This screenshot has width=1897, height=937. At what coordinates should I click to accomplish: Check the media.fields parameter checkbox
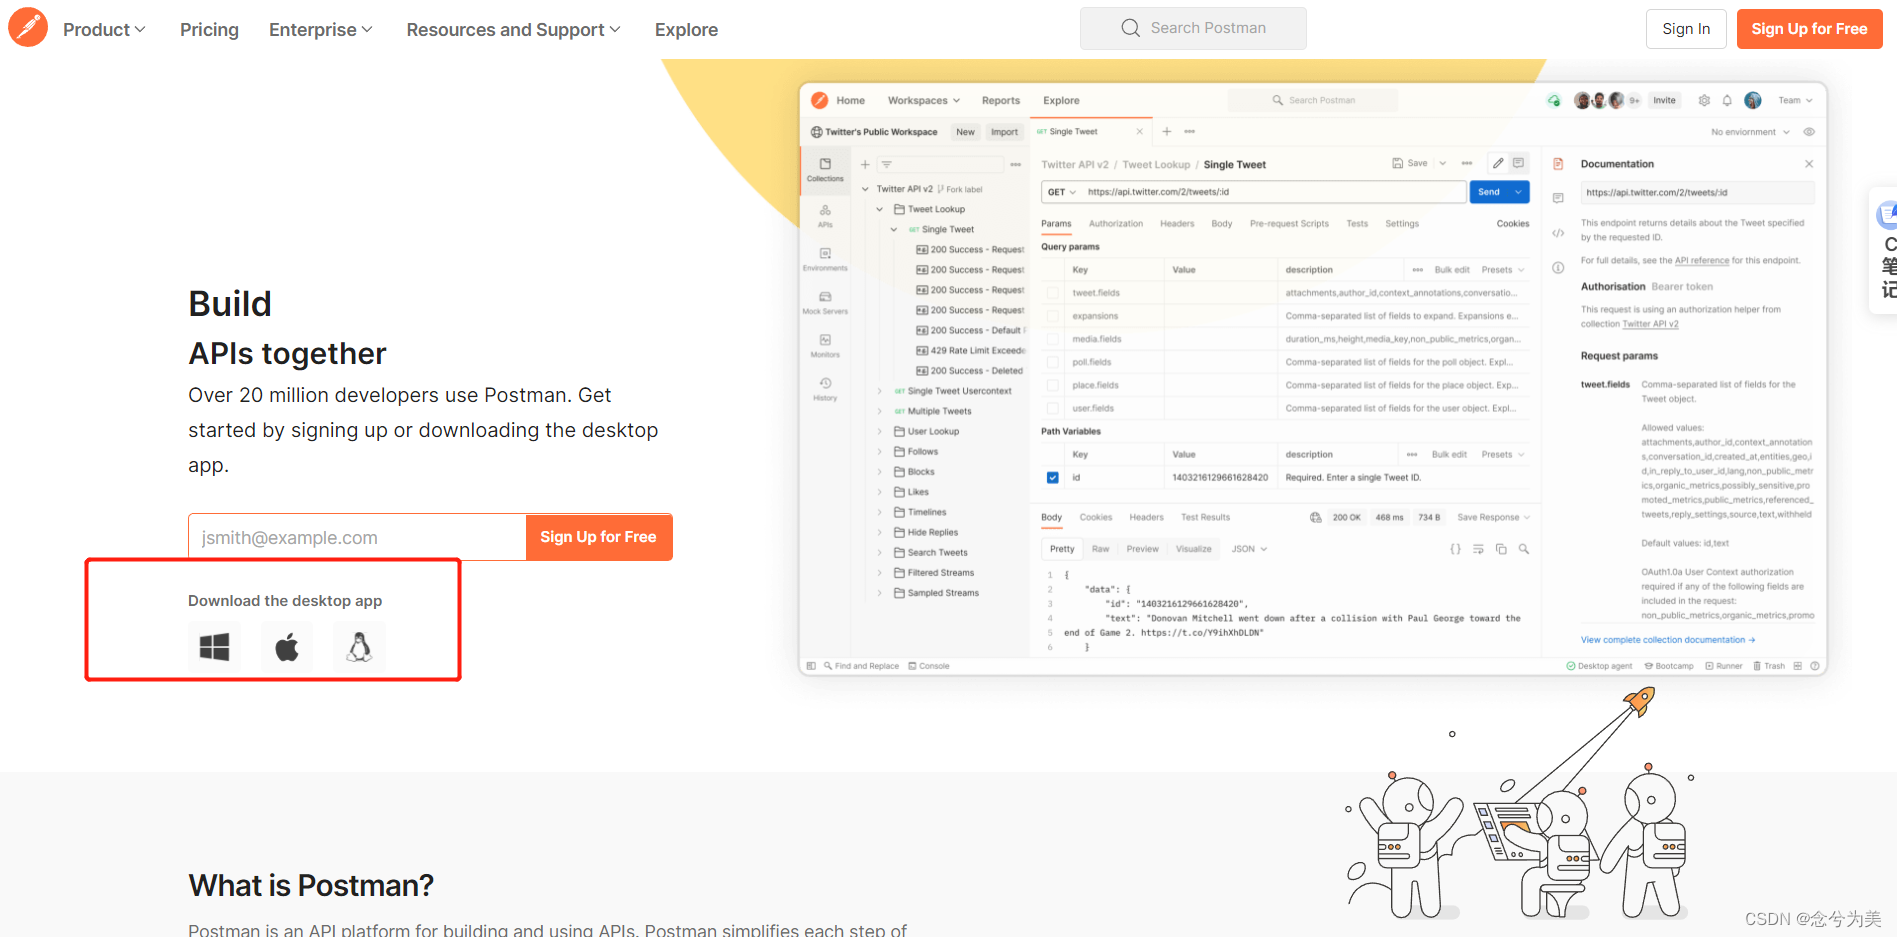[x=1052, y=339]
